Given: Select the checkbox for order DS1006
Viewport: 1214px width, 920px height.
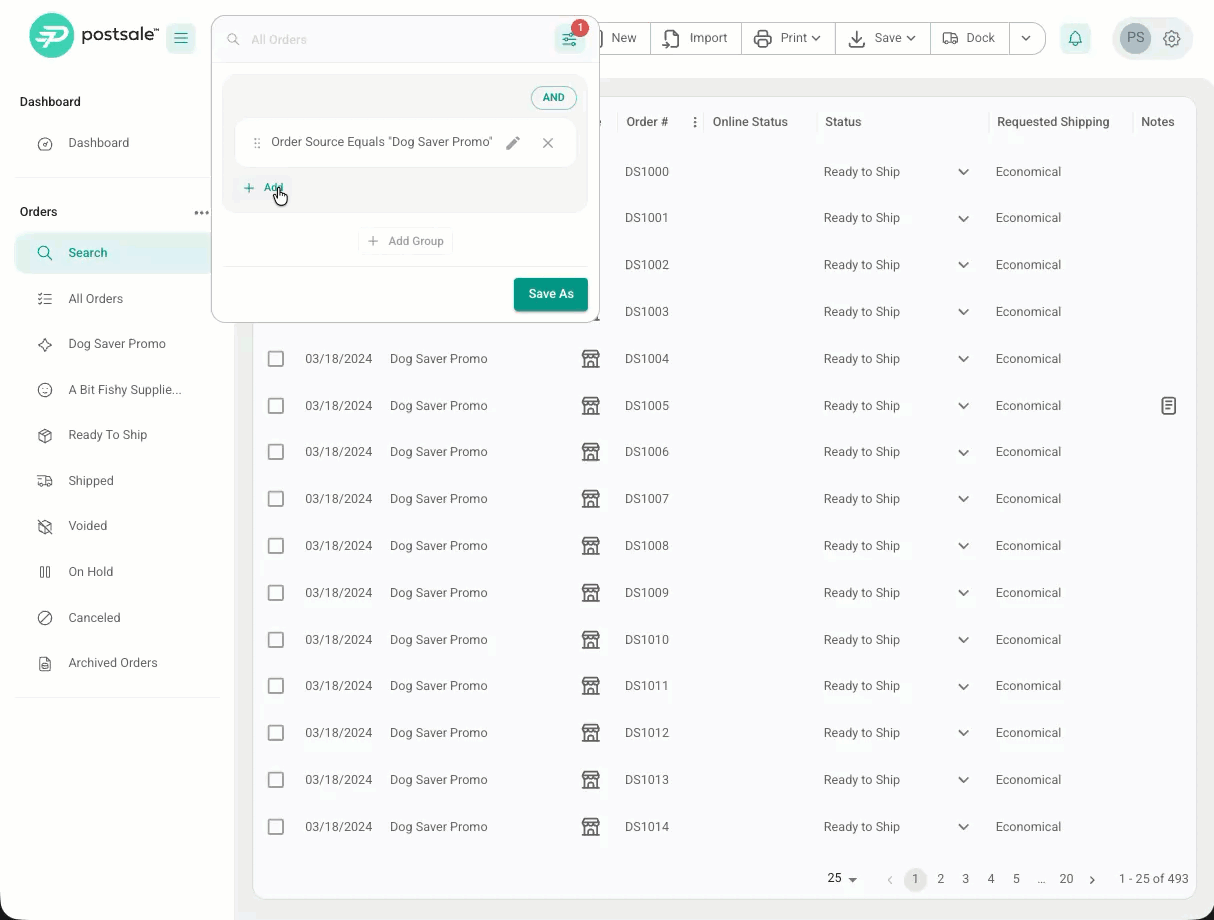Looking at the screenshot, I should pyautogui.click(x=276, y=452).
